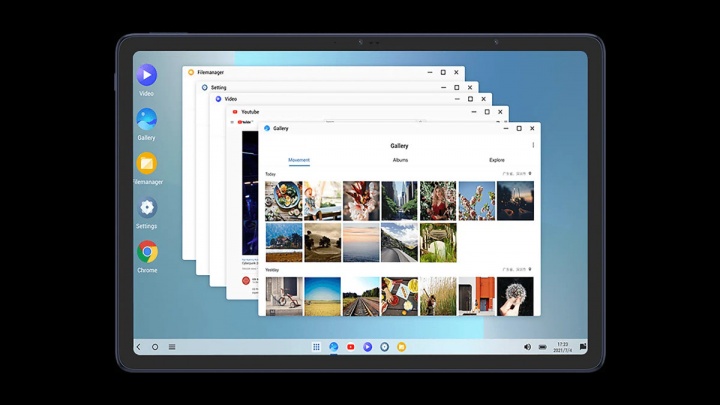Viewport: 720px width, 405px height.
Task: Bring the Filemanager window to front via title bar
Action: 300,72
